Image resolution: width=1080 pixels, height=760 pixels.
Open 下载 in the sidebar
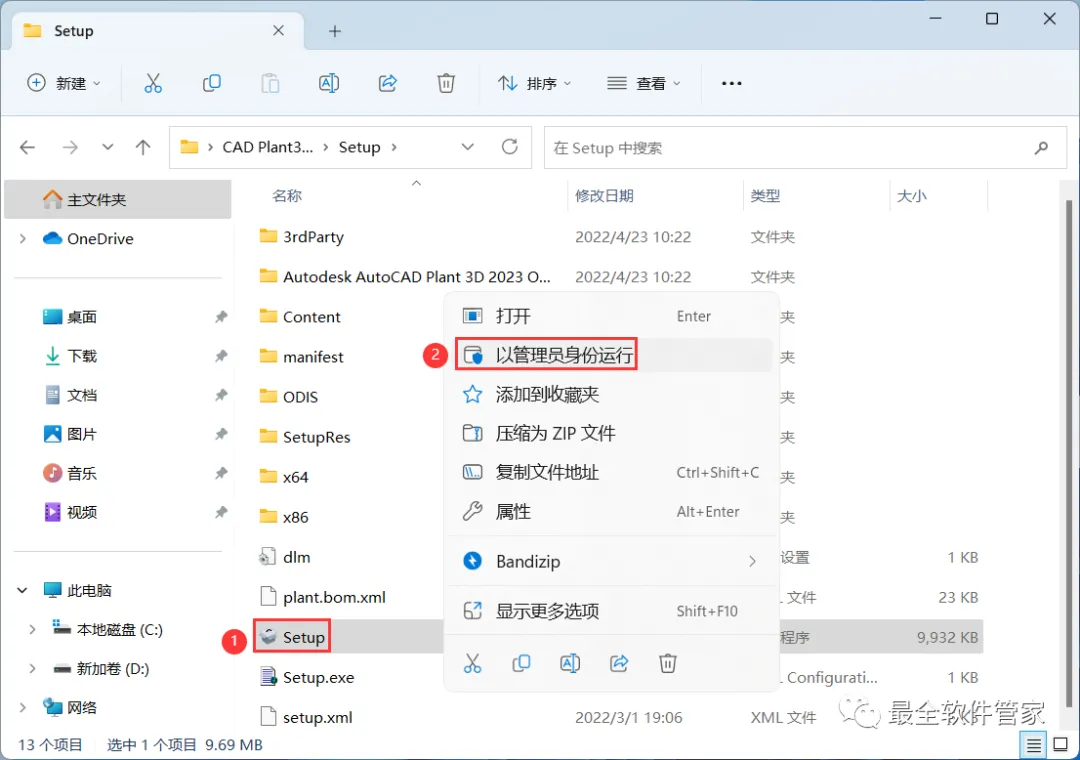pyautogui.click(x=81, y=356)
